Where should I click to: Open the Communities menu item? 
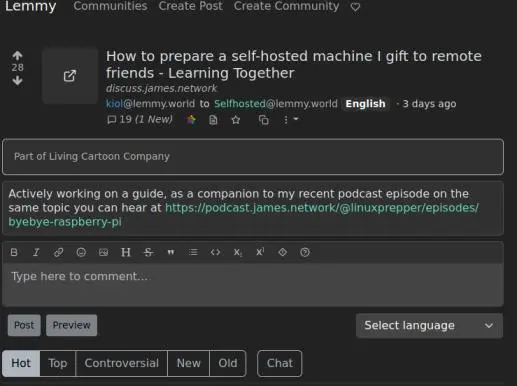(x=110, y=6)
